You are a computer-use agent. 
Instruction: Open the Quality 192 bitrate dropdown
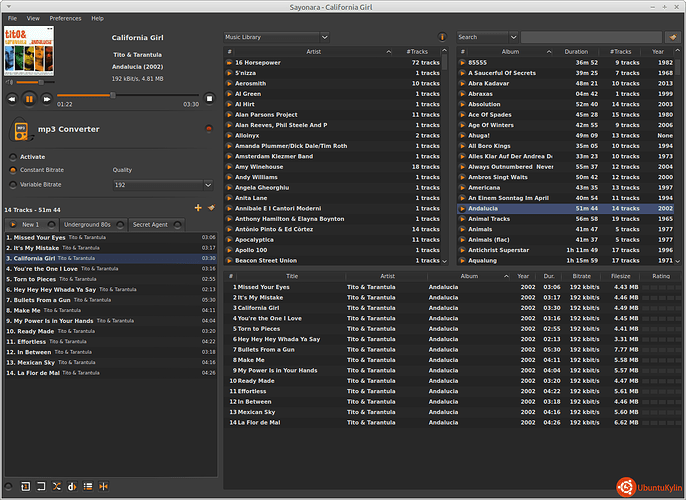pyautogui.click(x=163, y=185)
